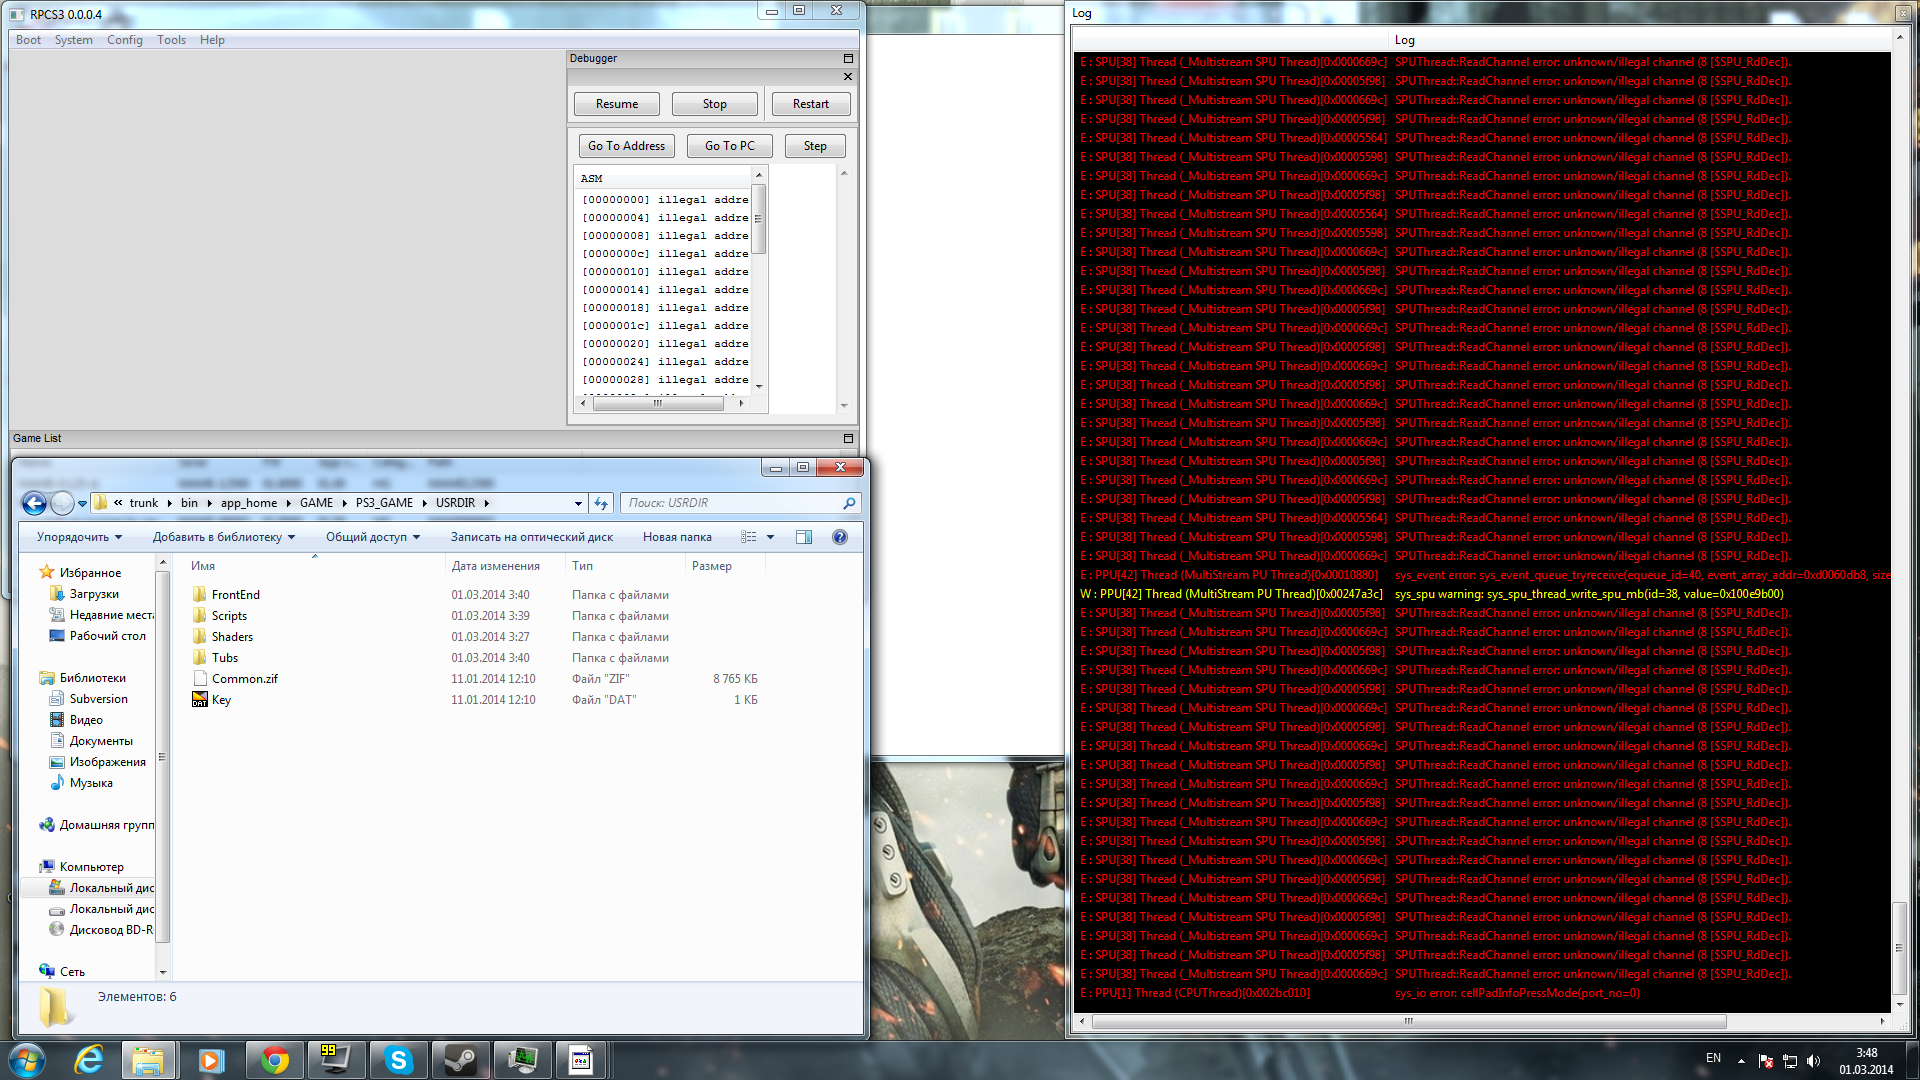Toggle the preview pane icon
Screen dimensions: 1920x1080
pos(803,537)
